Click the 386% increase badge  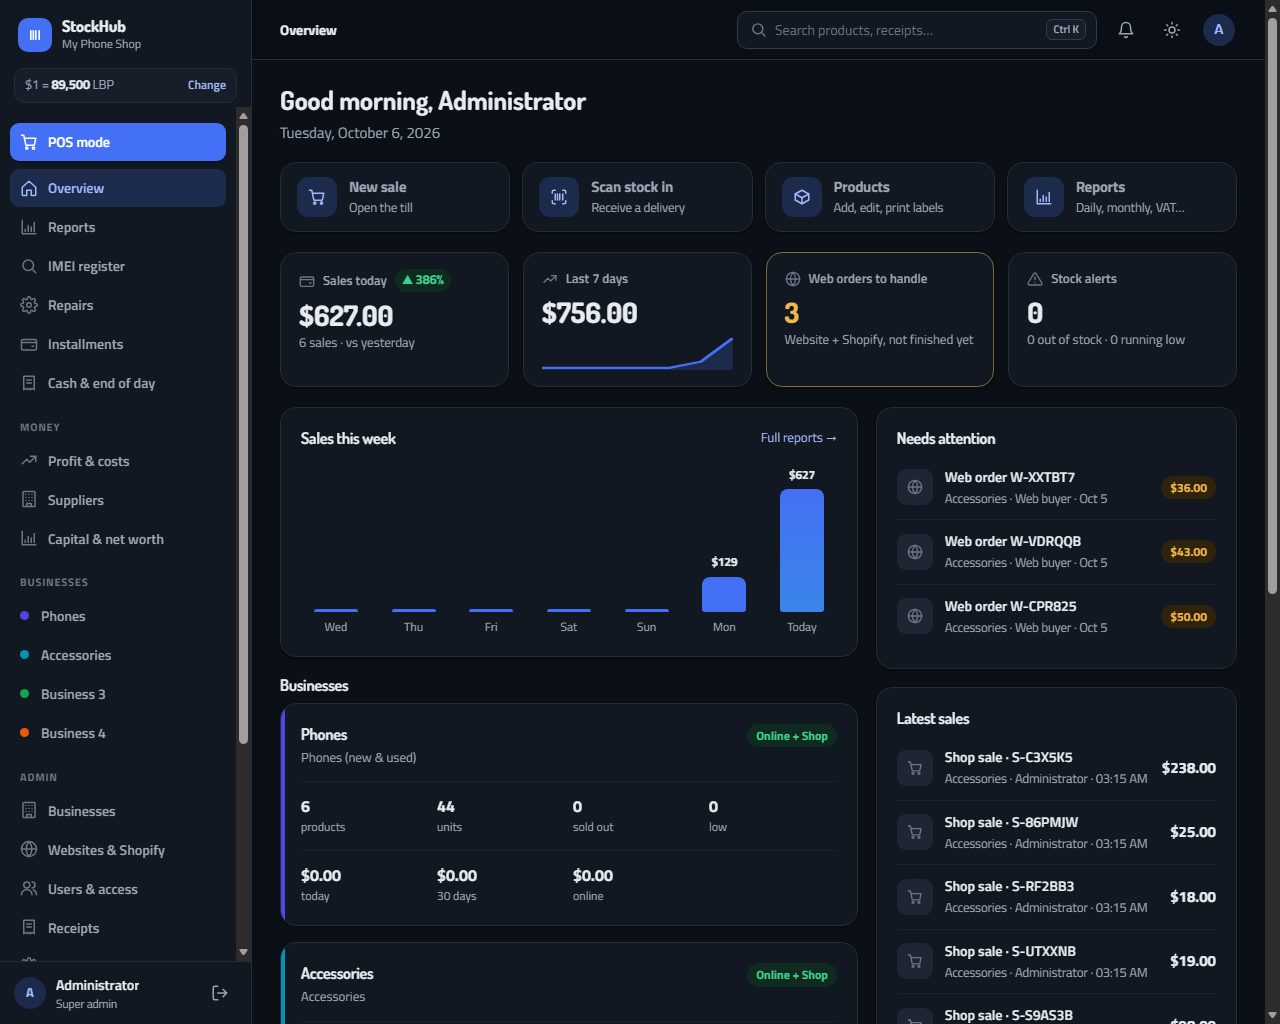click(x=423, y=280)
